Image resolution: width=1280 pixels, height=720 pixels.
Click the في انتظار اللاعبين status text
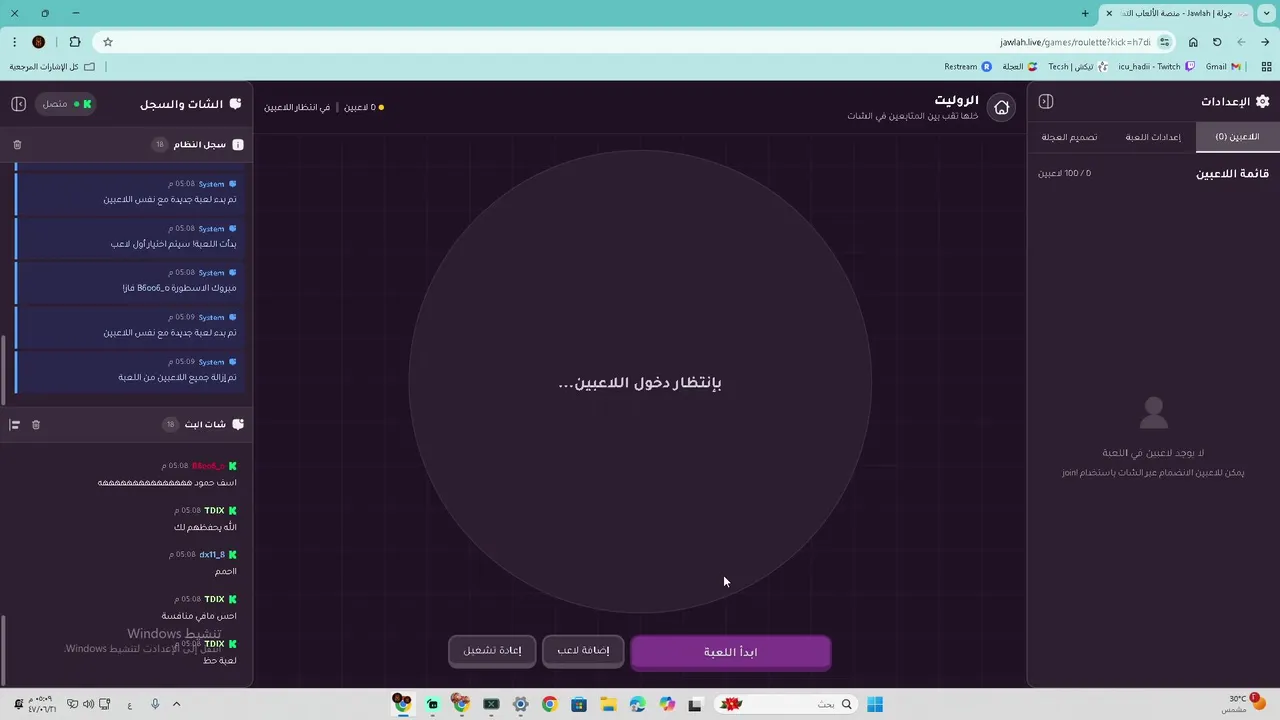(297, 107)
